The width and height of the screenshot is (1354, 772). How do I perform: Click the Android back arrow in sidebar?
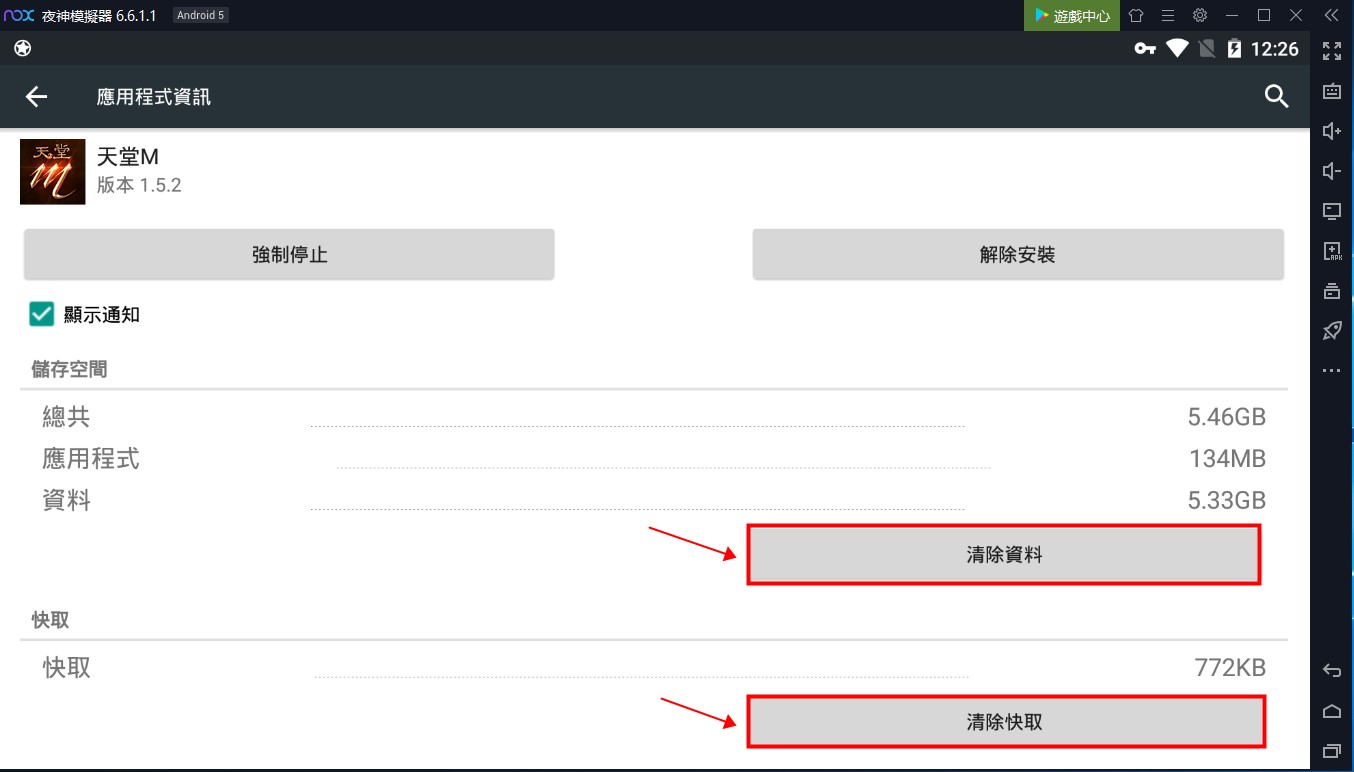(1331, 669)
